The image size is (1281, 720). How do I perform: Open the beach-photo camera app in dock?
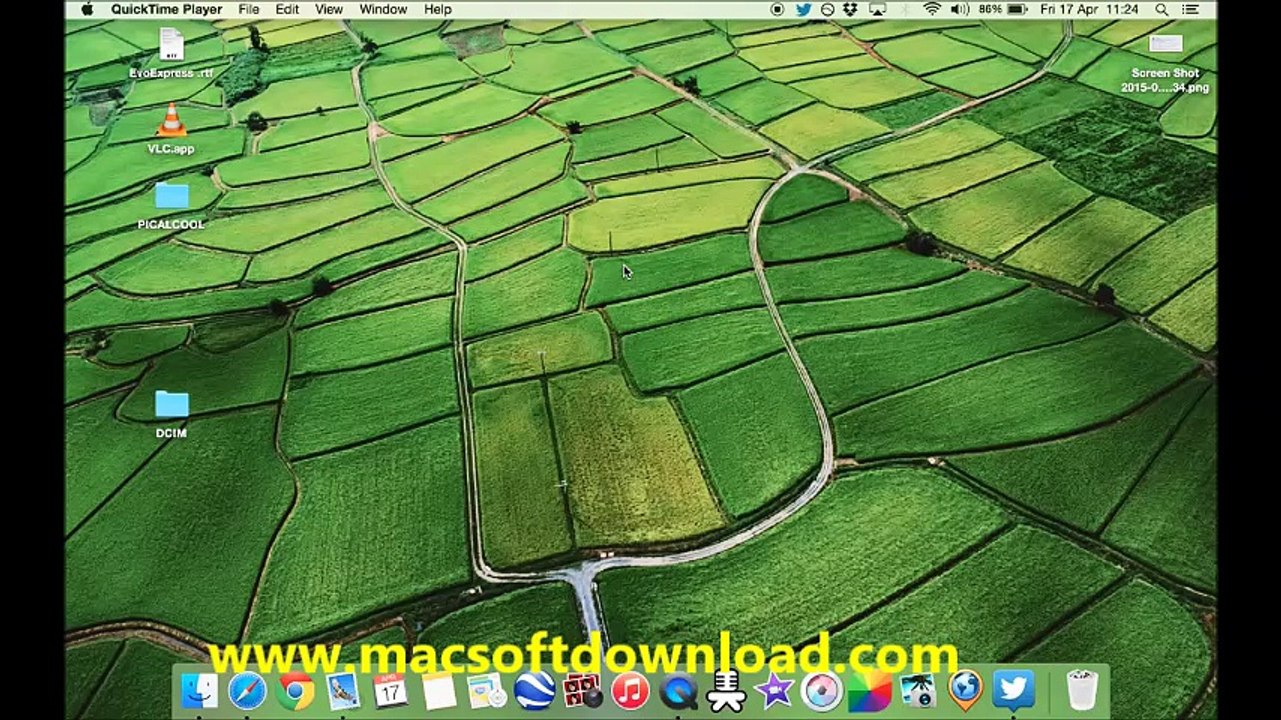(x=918, y=690)
